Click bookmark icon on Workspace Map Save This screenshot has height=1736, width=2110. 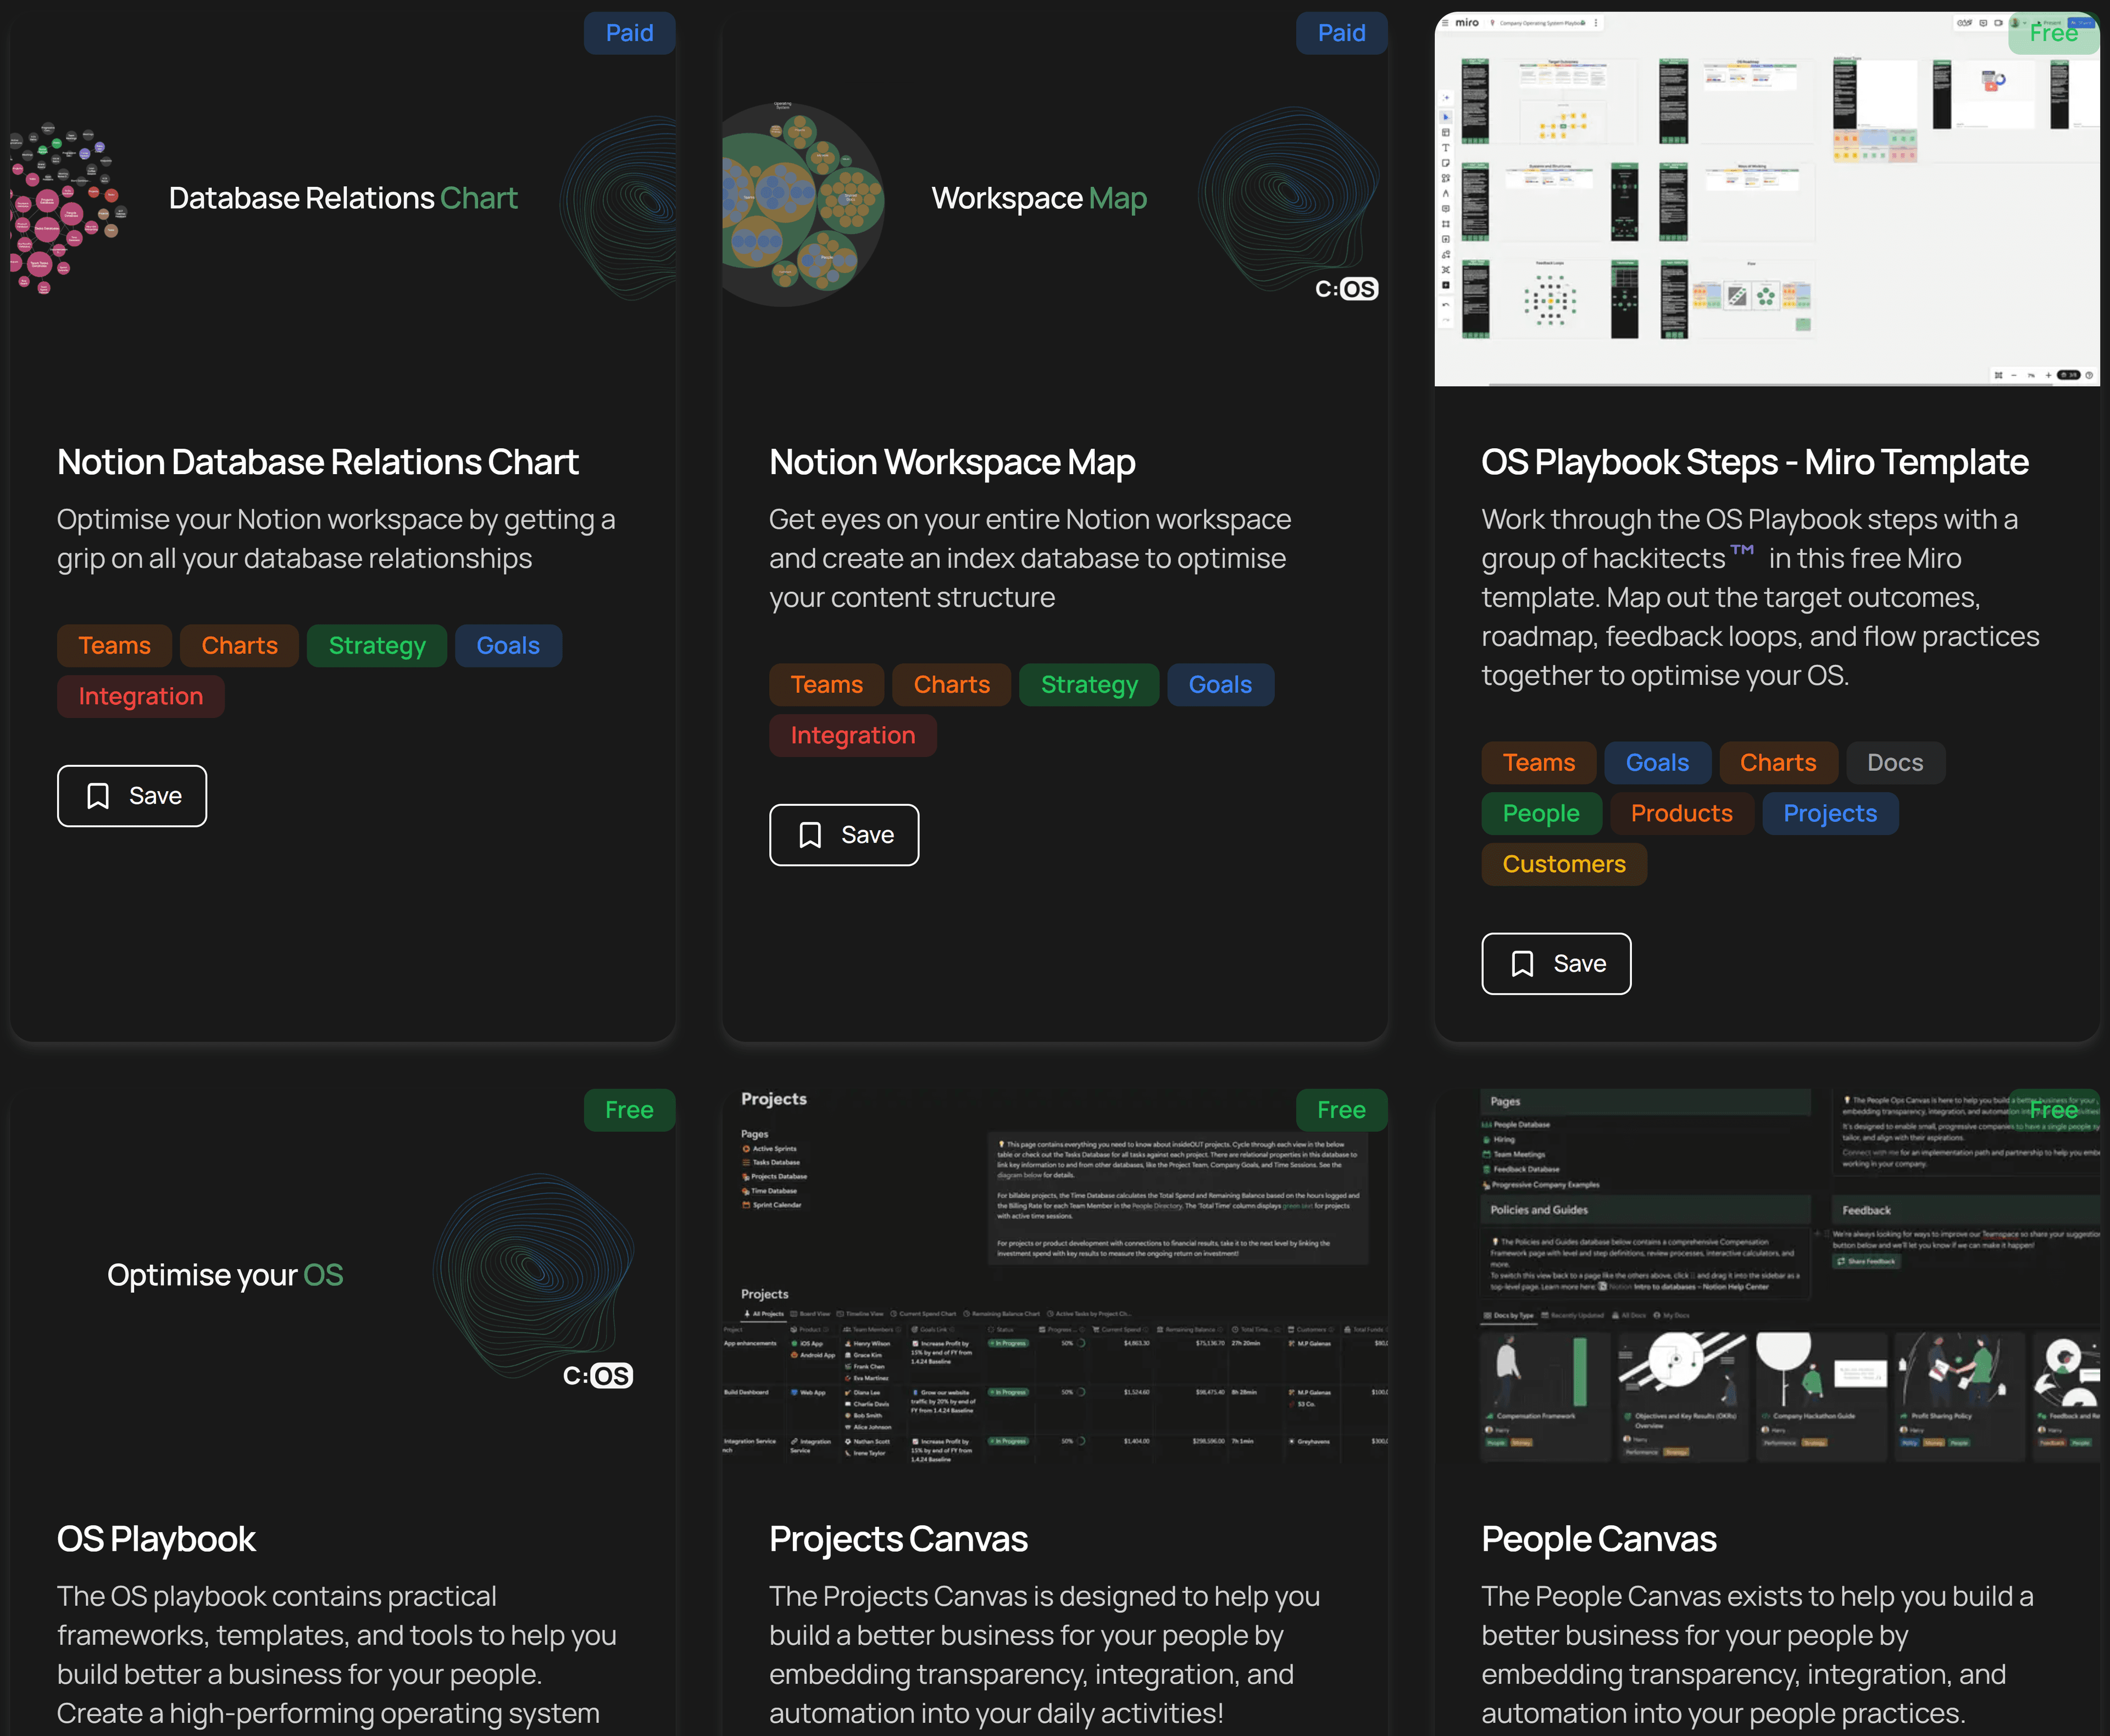(810, 835)
